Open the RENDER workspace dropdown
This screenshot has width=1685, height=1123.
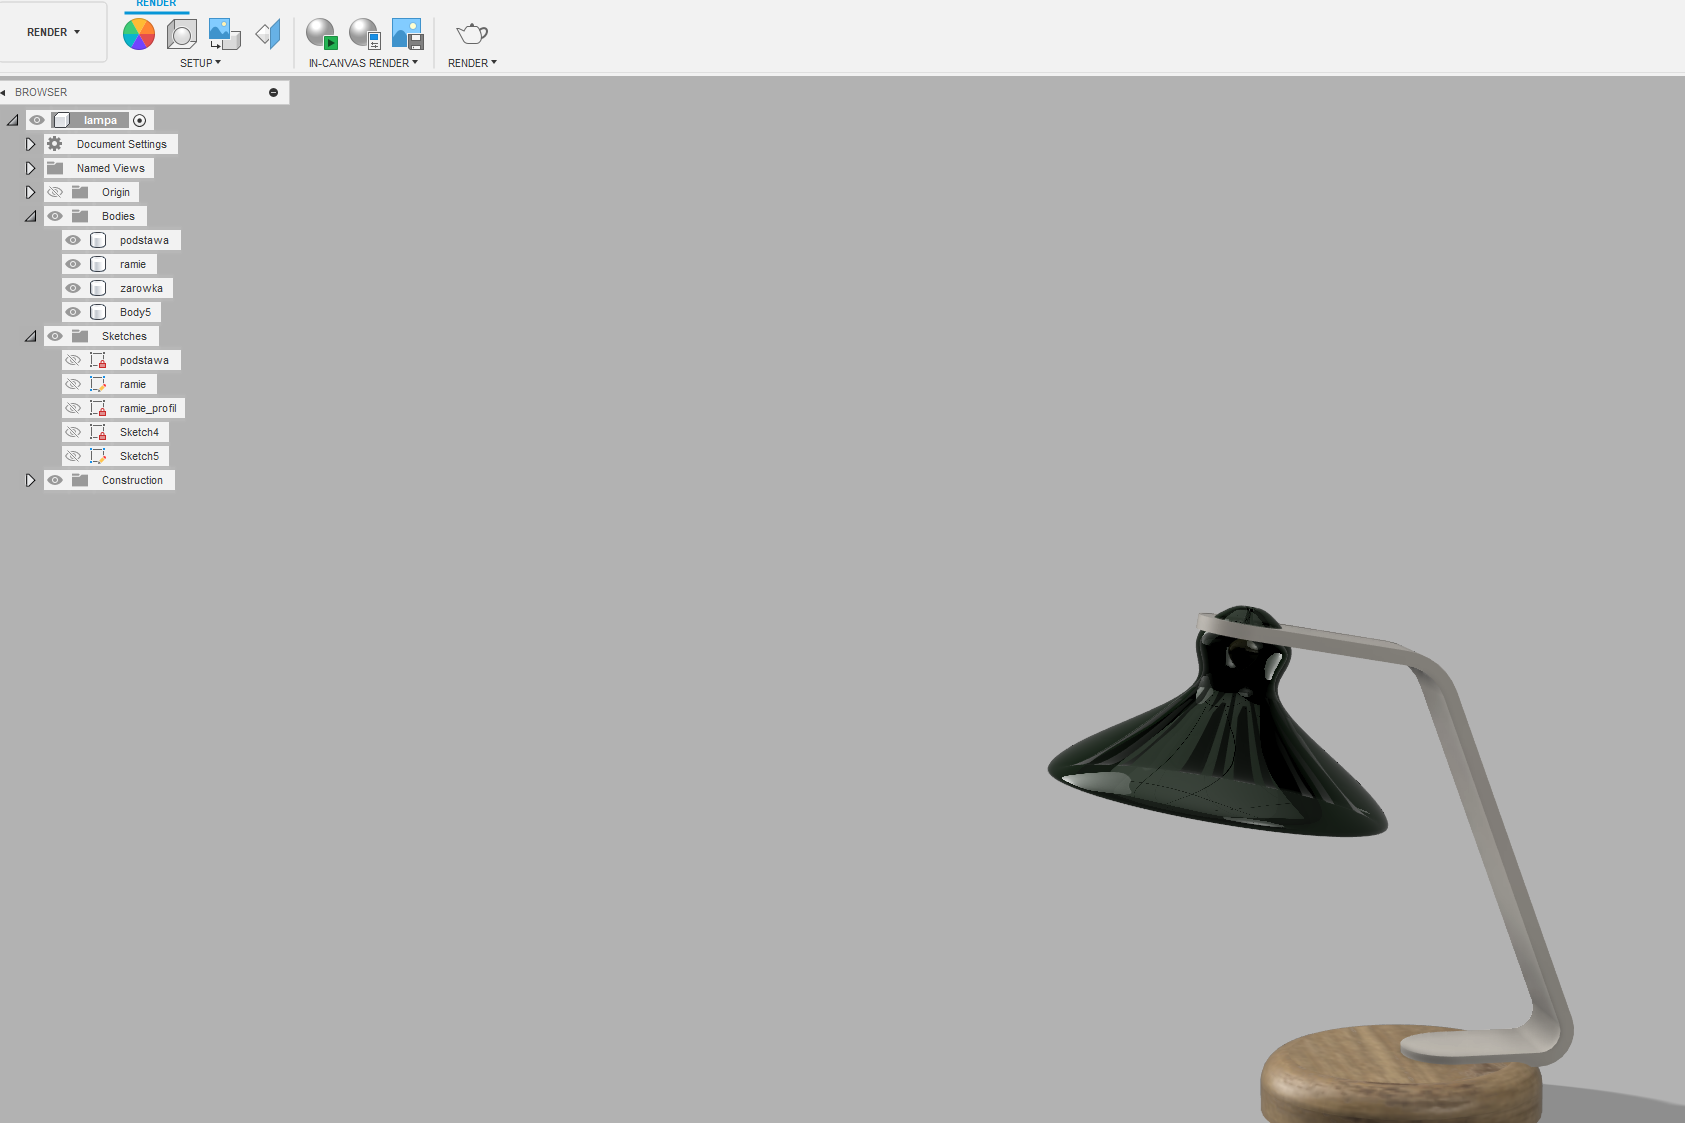(53, 32)
